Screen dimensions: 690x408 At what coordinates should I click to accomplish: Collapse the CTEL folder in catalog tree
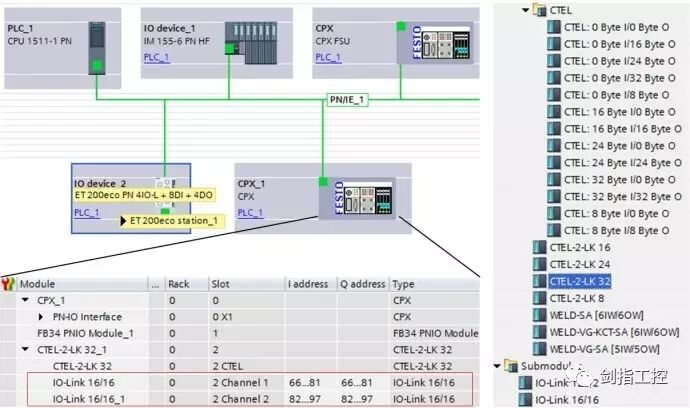tap(525, 10)
